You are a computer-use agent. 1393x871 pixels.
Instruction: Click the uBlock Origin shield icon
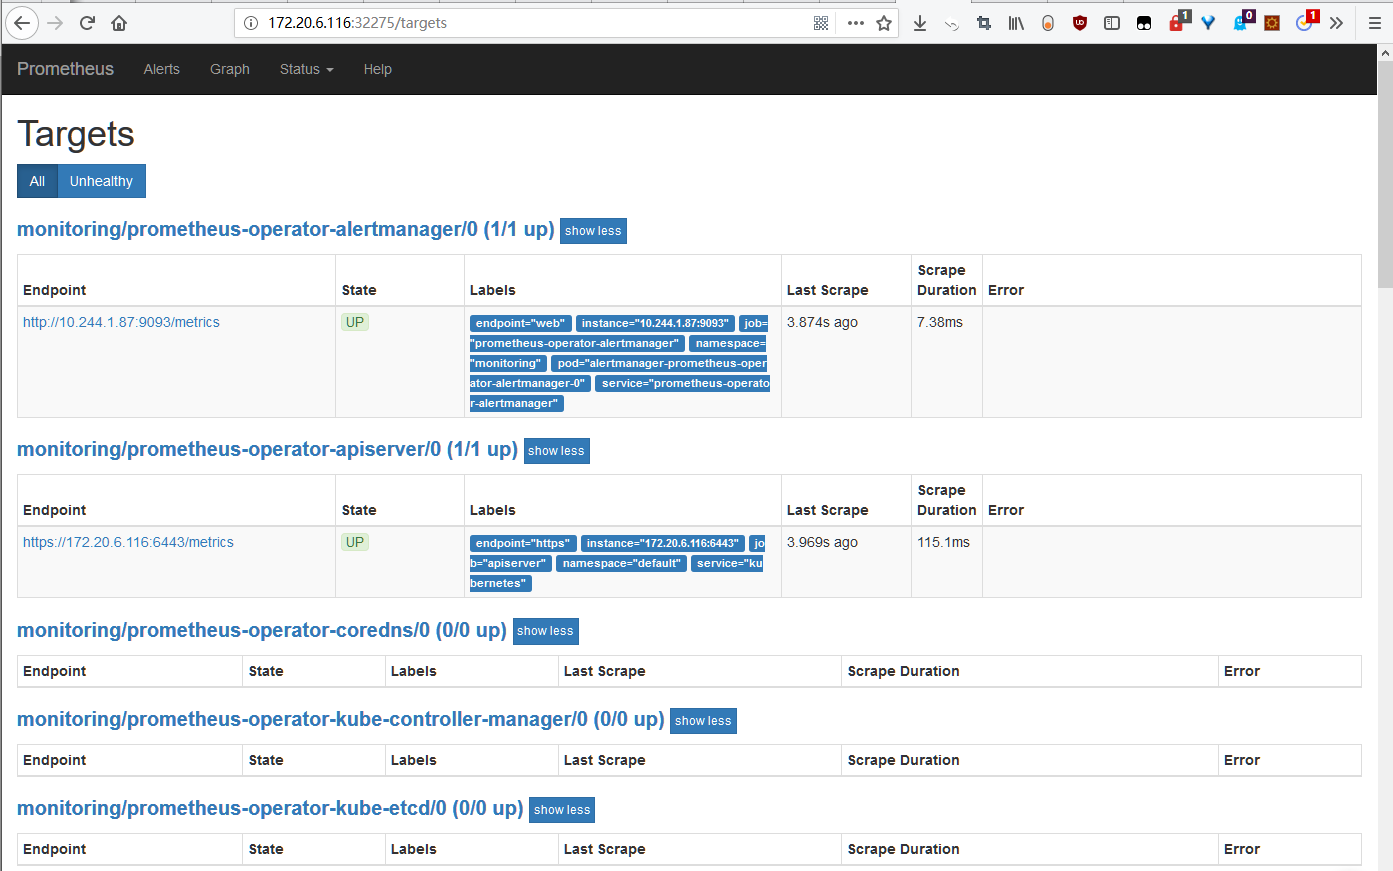coord(1079,23)
